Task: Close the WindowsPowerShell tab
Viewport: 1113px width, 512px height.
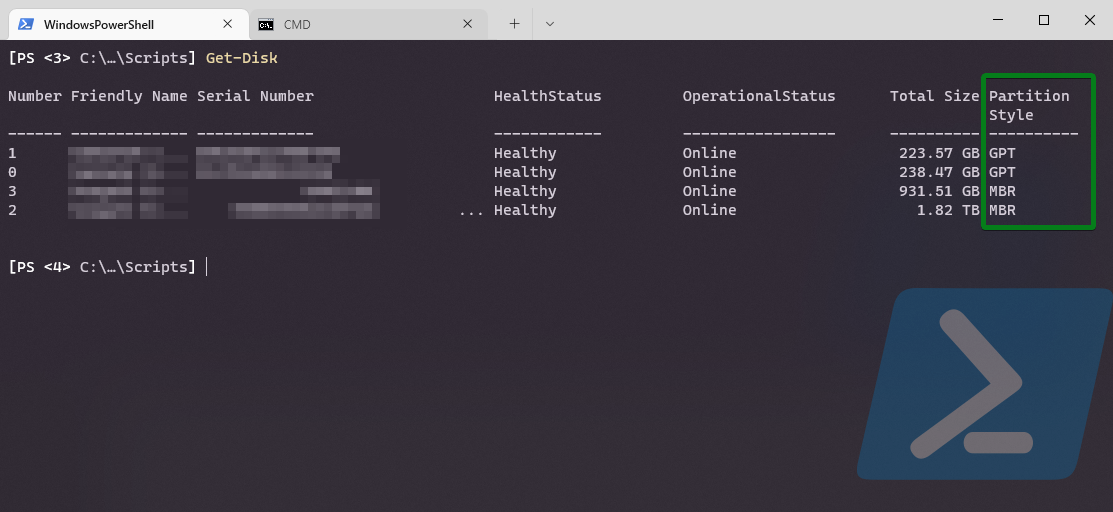Action: pos(228,24)
